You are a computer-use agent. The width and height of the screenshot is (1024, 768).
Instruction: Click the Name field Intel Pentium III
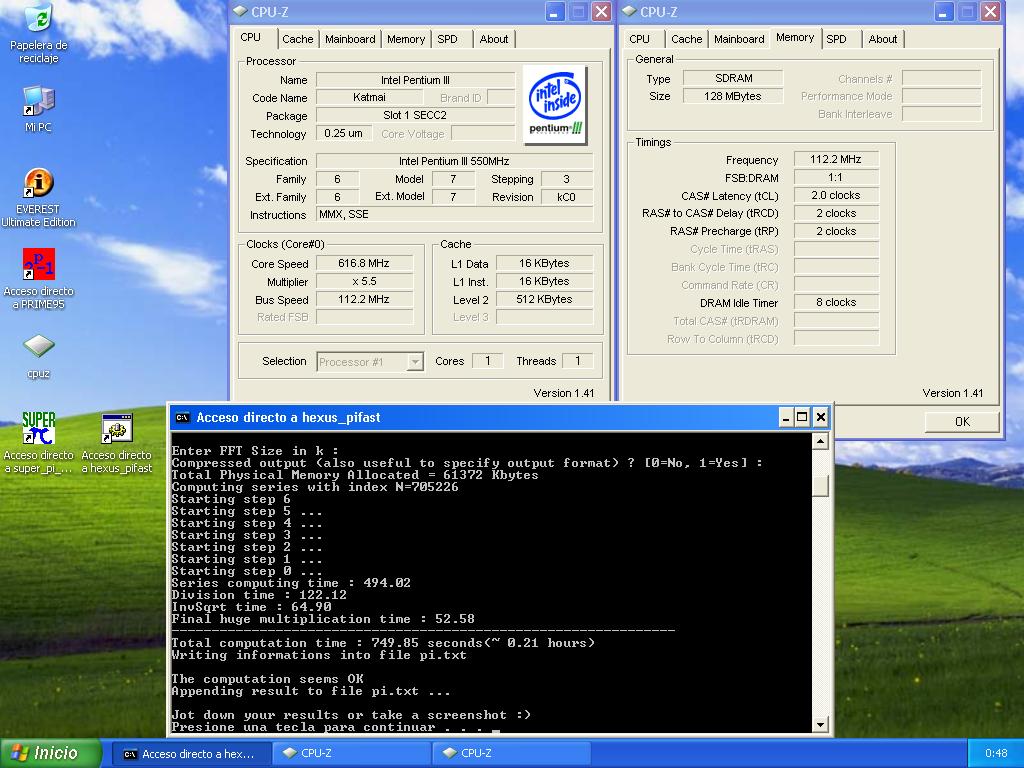(x=415, y=80)
